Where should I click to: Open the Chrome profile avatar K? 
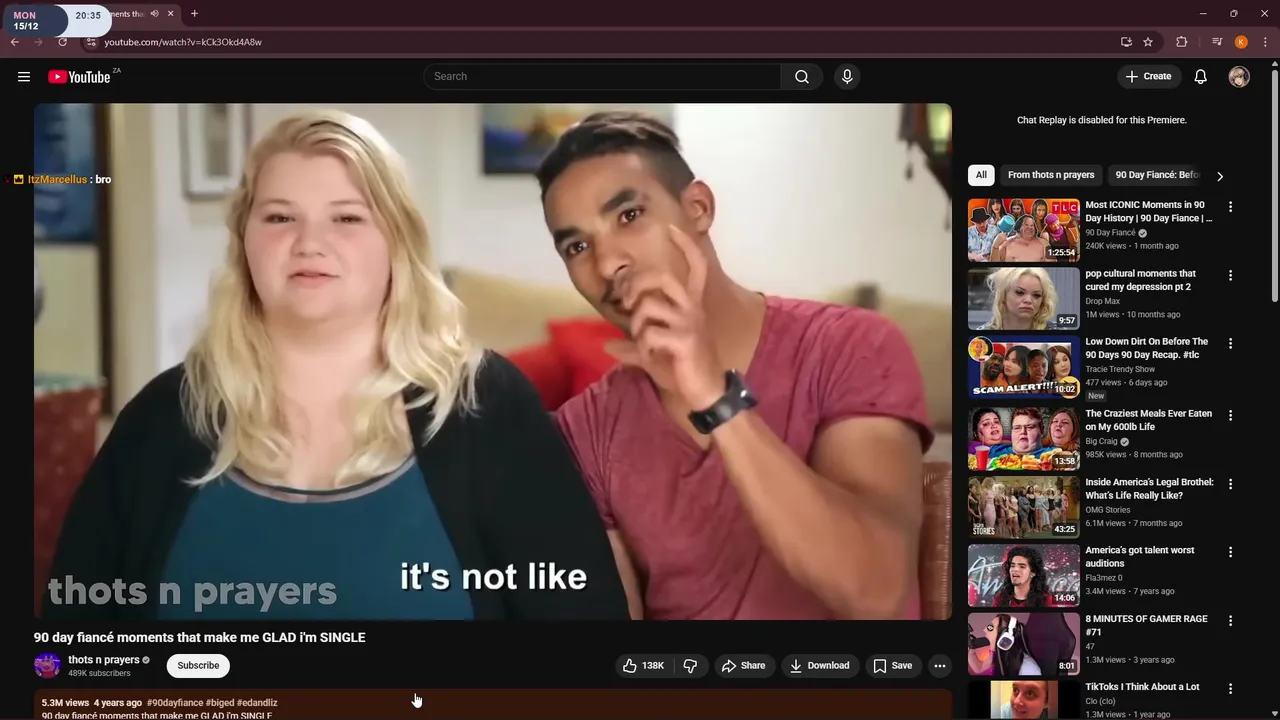[x=1241, y=42]
